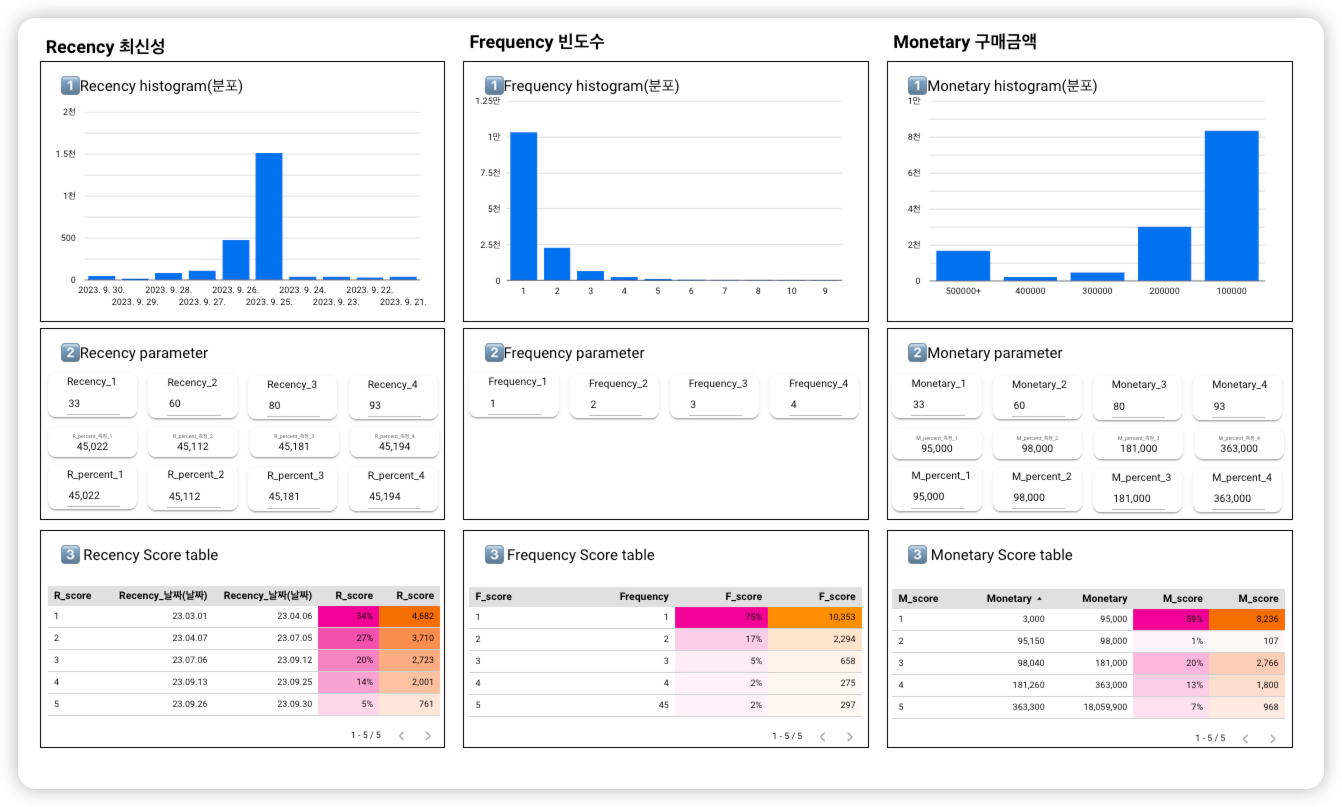Click the 2,766 cell in Monetary table
This screenshot has height=807, width=1342.
click(x=1247, y=663)
